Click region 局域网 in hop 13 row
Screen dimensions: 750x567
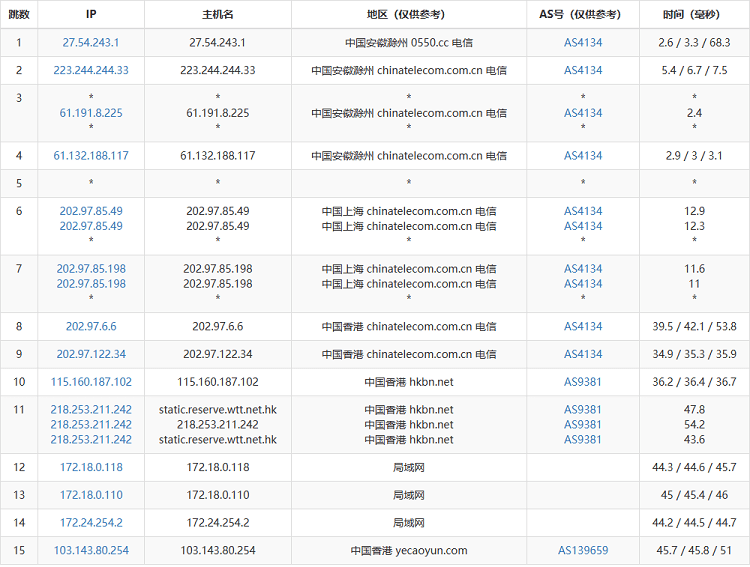coord(408,495)
